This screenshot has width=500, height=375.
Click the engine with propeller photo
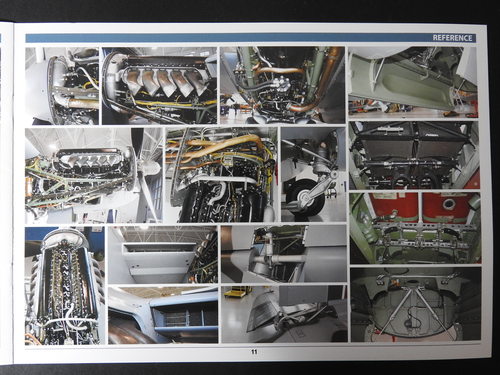(94, 176)
